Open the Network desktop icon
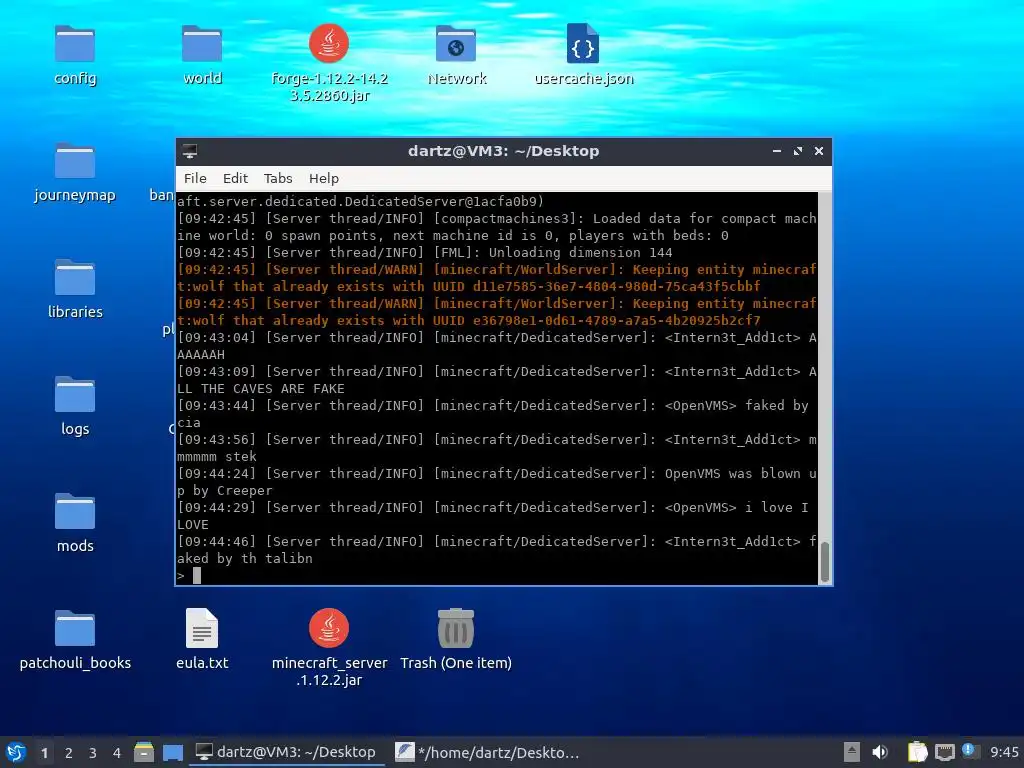The image size is (1024, 768). [x=456, y=44]
